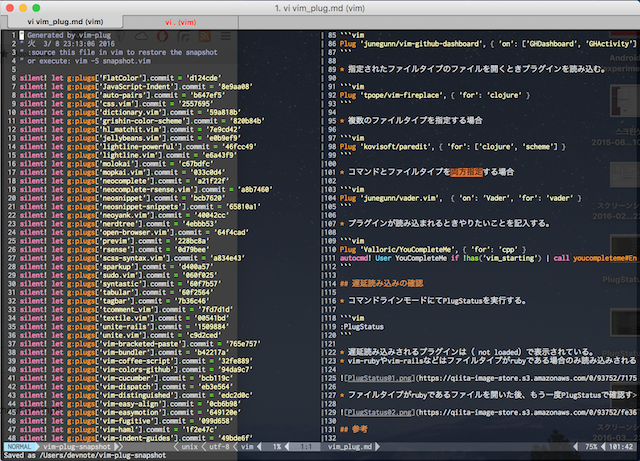Image resolution: width=640 pixels, height=461 pixels.
Task: Click the 'scss-syntax.vim' commit line
Action: (x=132, y=258)
